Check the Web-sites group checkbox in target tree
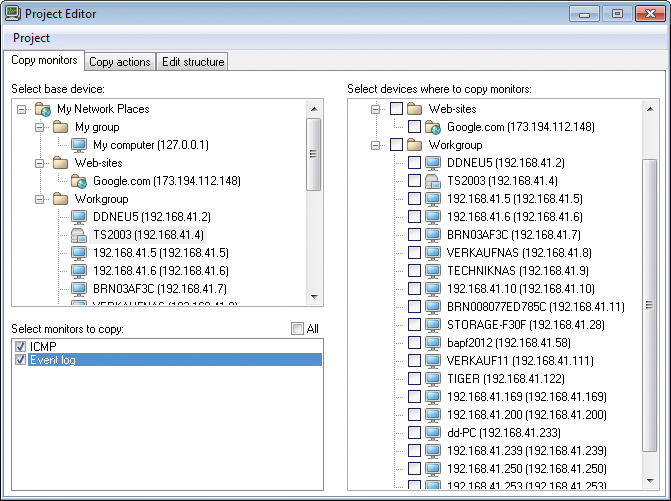The width and height of the screenshot is (671, 501). click(x=396, y=109)
